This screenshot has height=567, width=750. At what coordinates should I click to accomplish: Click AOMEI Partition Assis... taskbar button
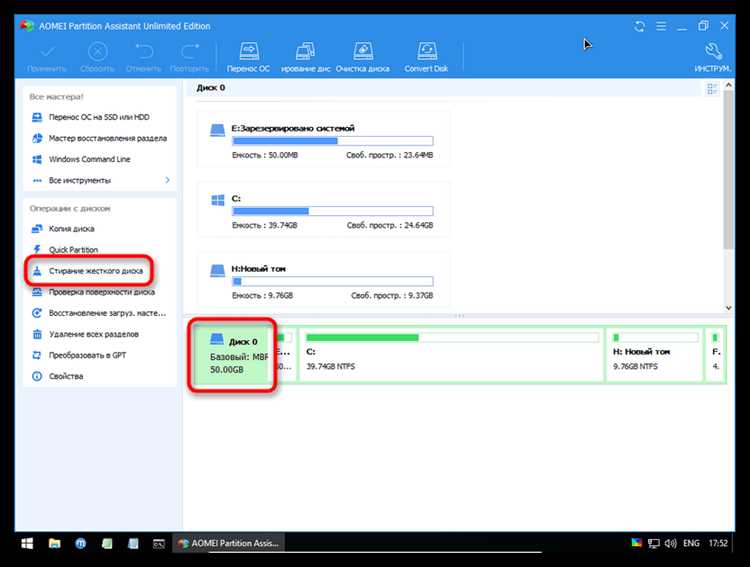pos(228,543)
